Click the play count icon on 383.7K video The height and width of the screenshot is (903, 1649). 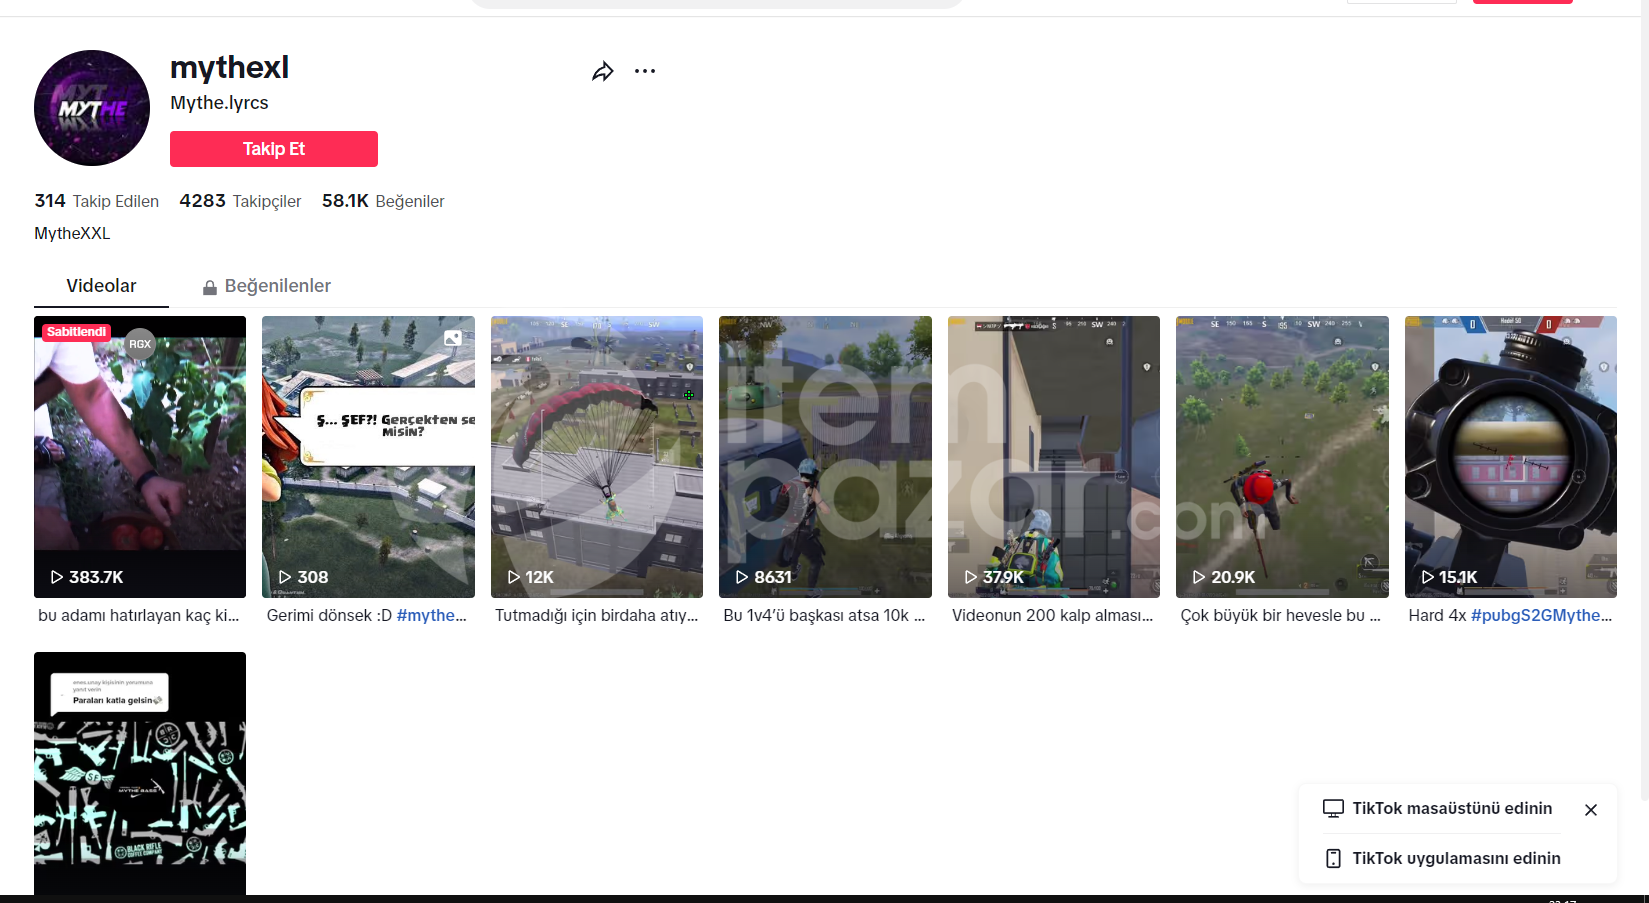tap(57, 577)
